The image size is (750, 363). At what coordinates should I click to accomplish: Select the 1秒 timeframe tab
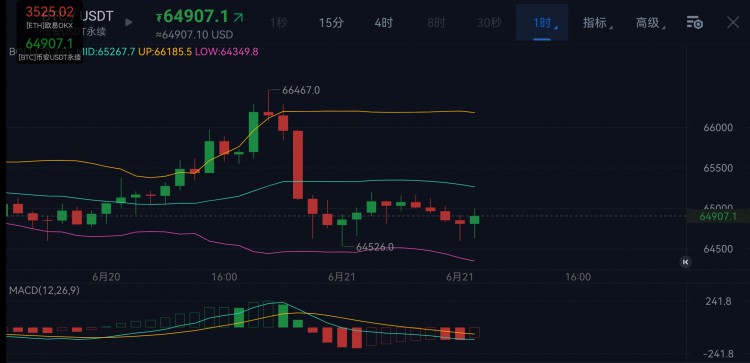coord(279,22)
